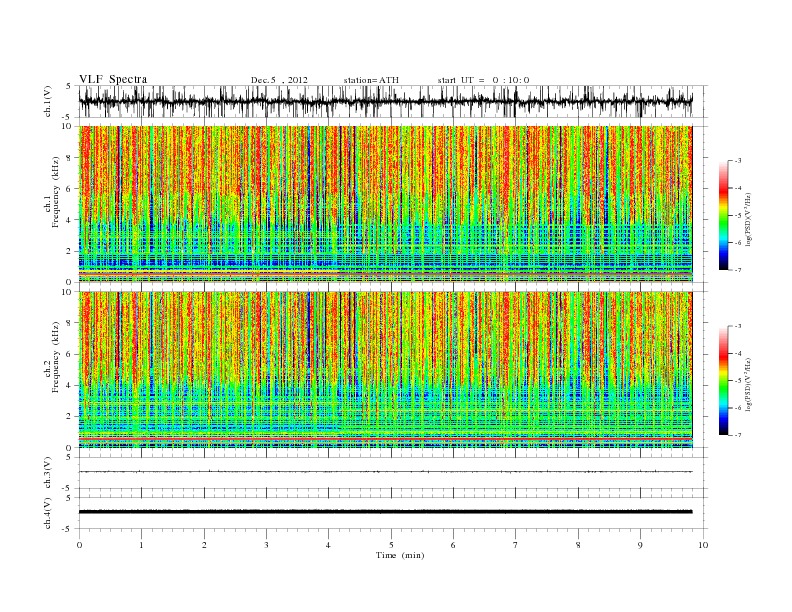
Task: Click the 'Time (min)' axis label
Action: pos(400,555)
